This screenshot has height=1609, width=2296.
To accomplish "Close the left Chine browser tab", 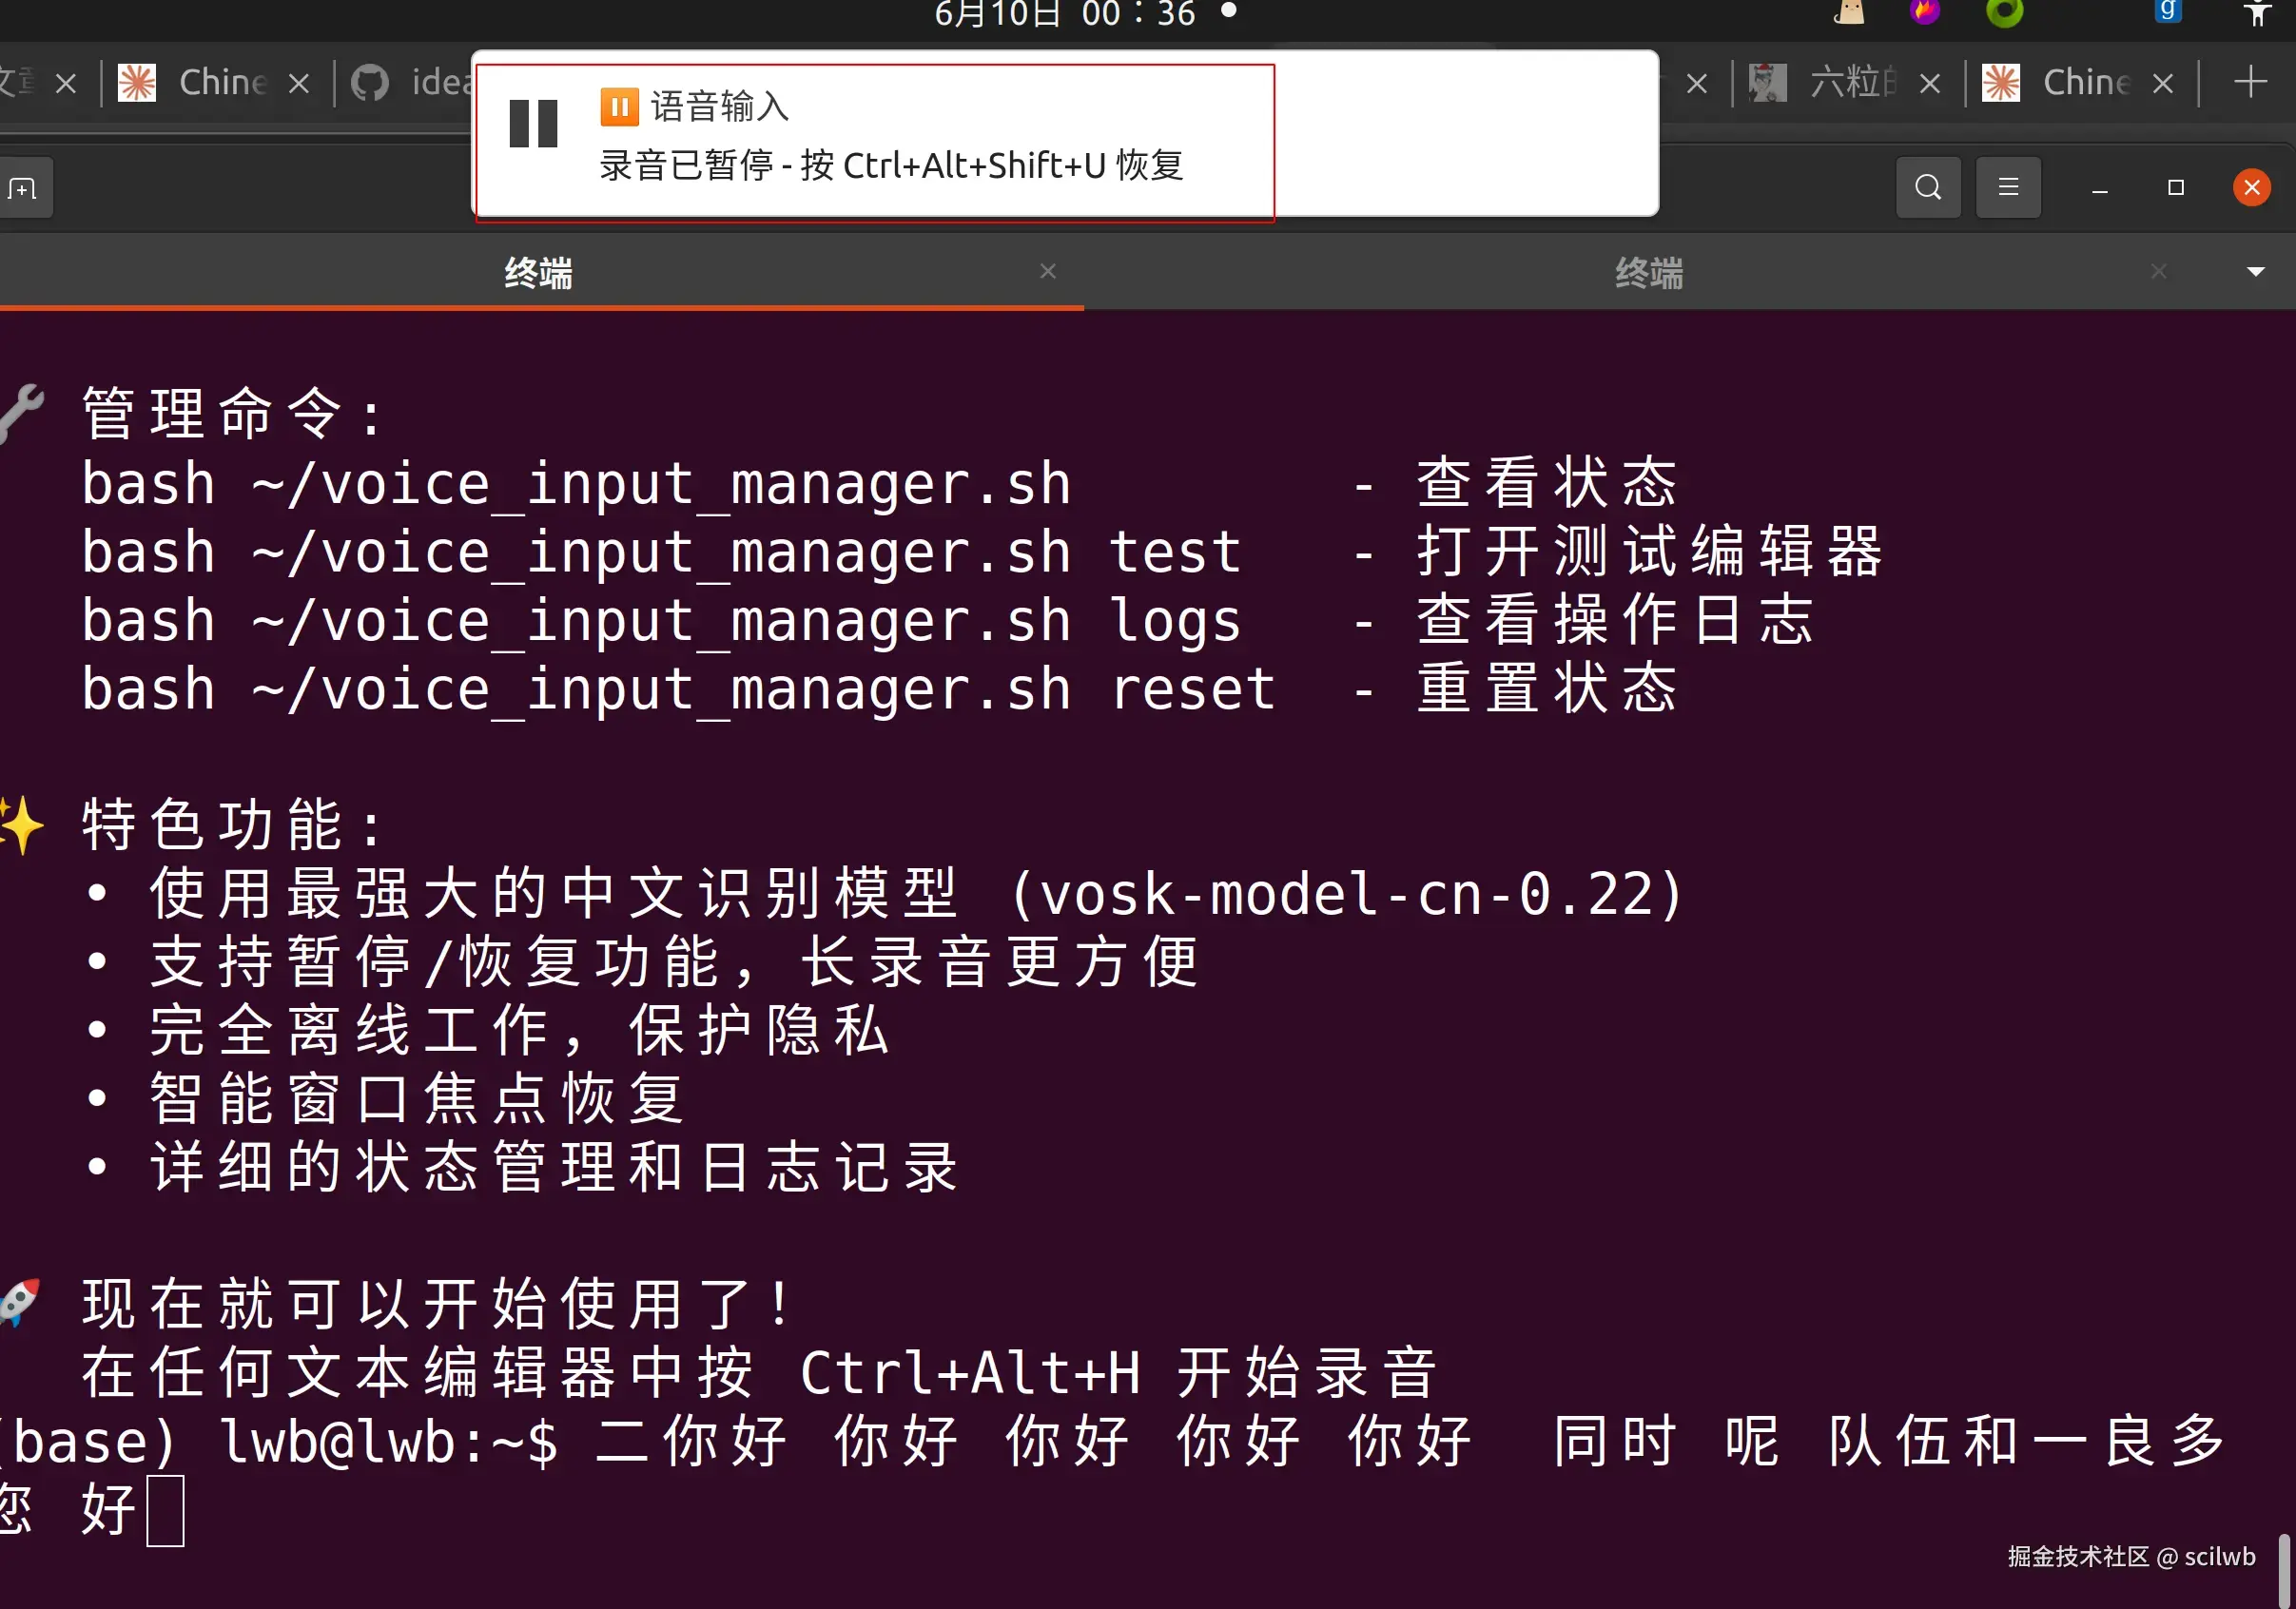I will pyautogui.click(x=298, y=84).
